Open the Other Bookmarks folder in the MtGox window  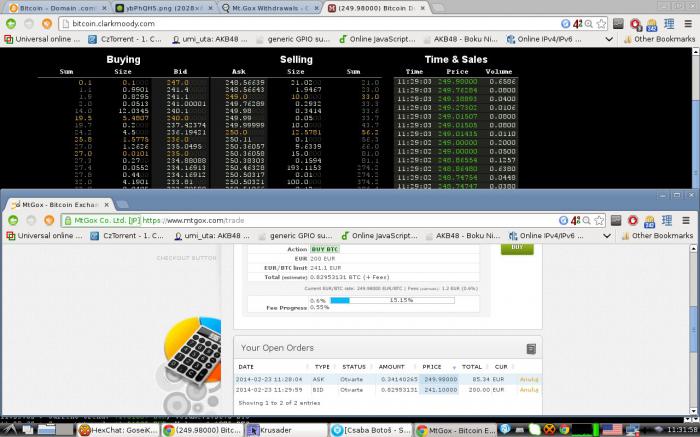click(657, 236)
